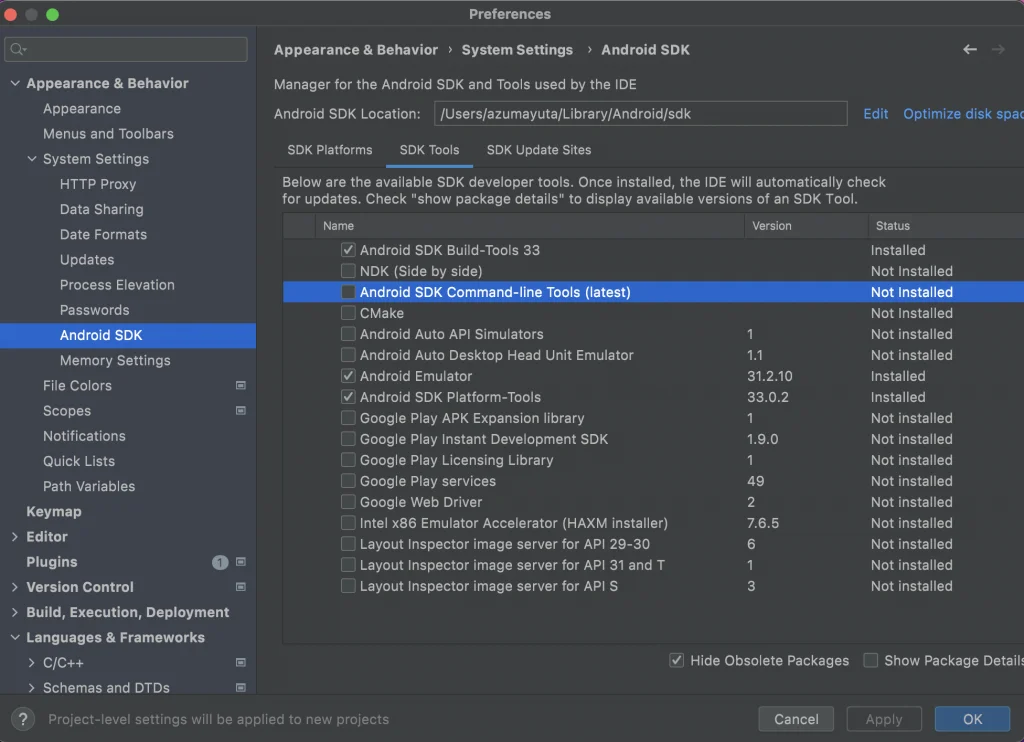The image size is (1024, 742).
Task: Click the project-level icon beside File Colors
Action: click(x=240, y=385)
